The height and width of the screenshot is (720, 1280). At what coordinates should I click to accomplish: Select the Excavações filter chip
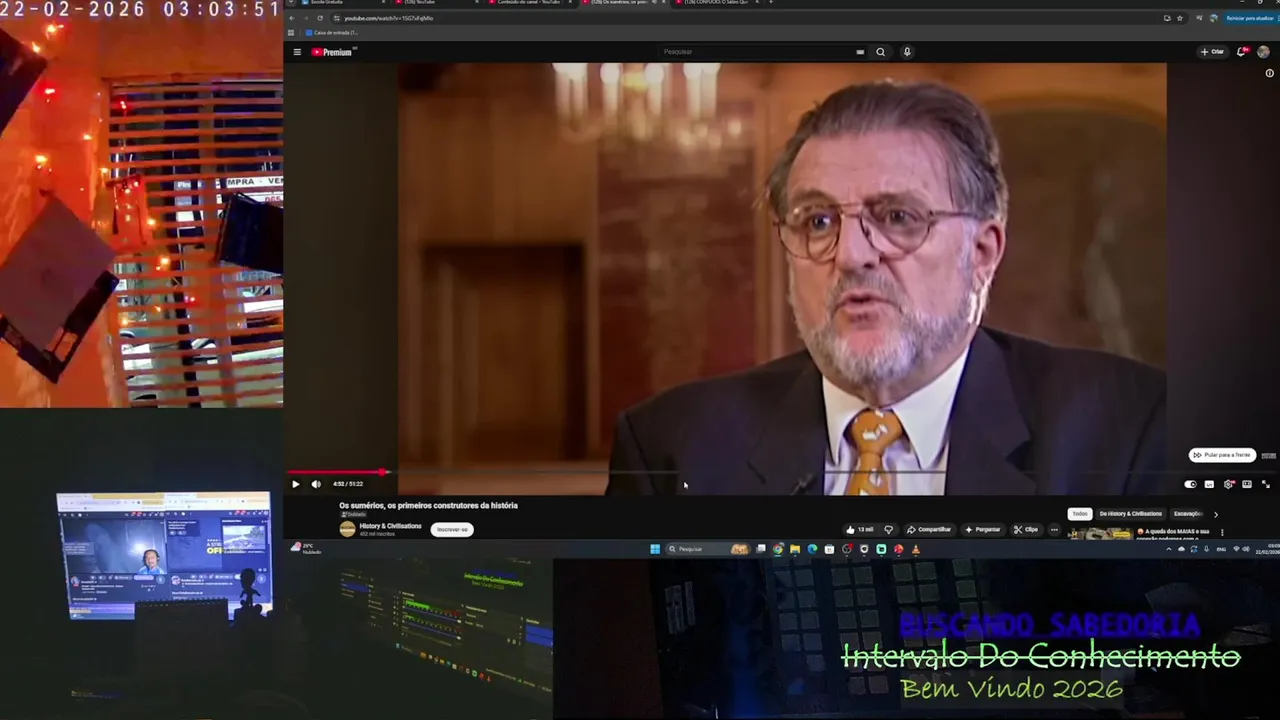(x=1188, y=514)
